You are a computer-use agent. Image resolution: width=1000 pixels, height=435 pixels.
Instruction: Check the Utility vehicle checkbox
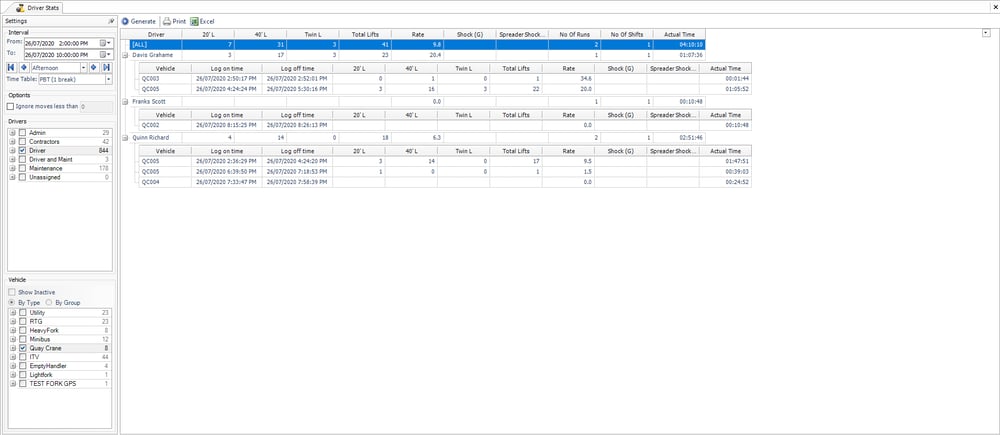tap(23, 313)
